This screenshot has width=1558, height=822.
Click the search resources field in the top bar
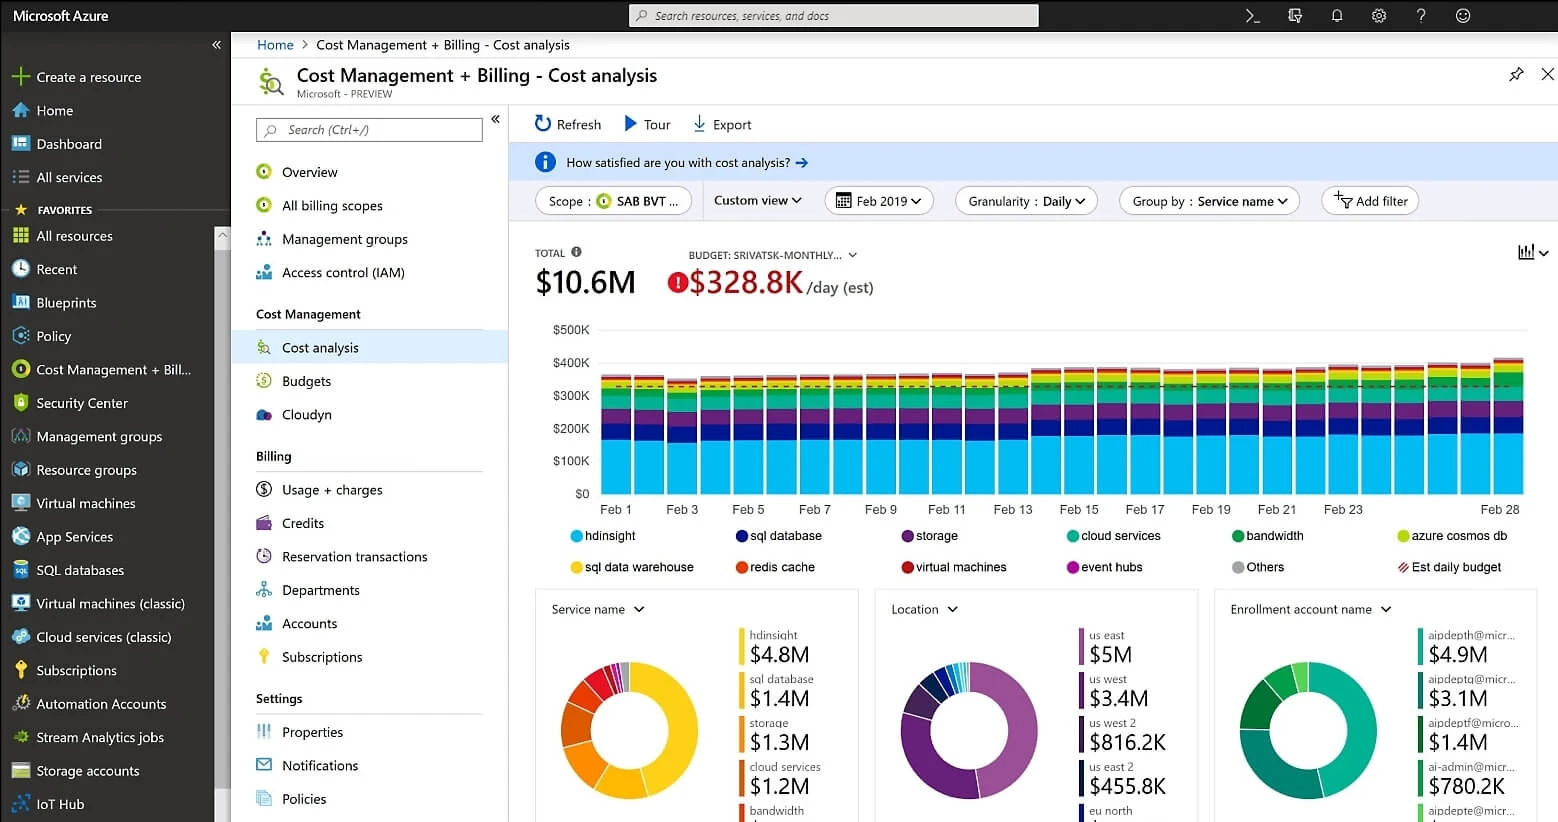tap(833, 15)
